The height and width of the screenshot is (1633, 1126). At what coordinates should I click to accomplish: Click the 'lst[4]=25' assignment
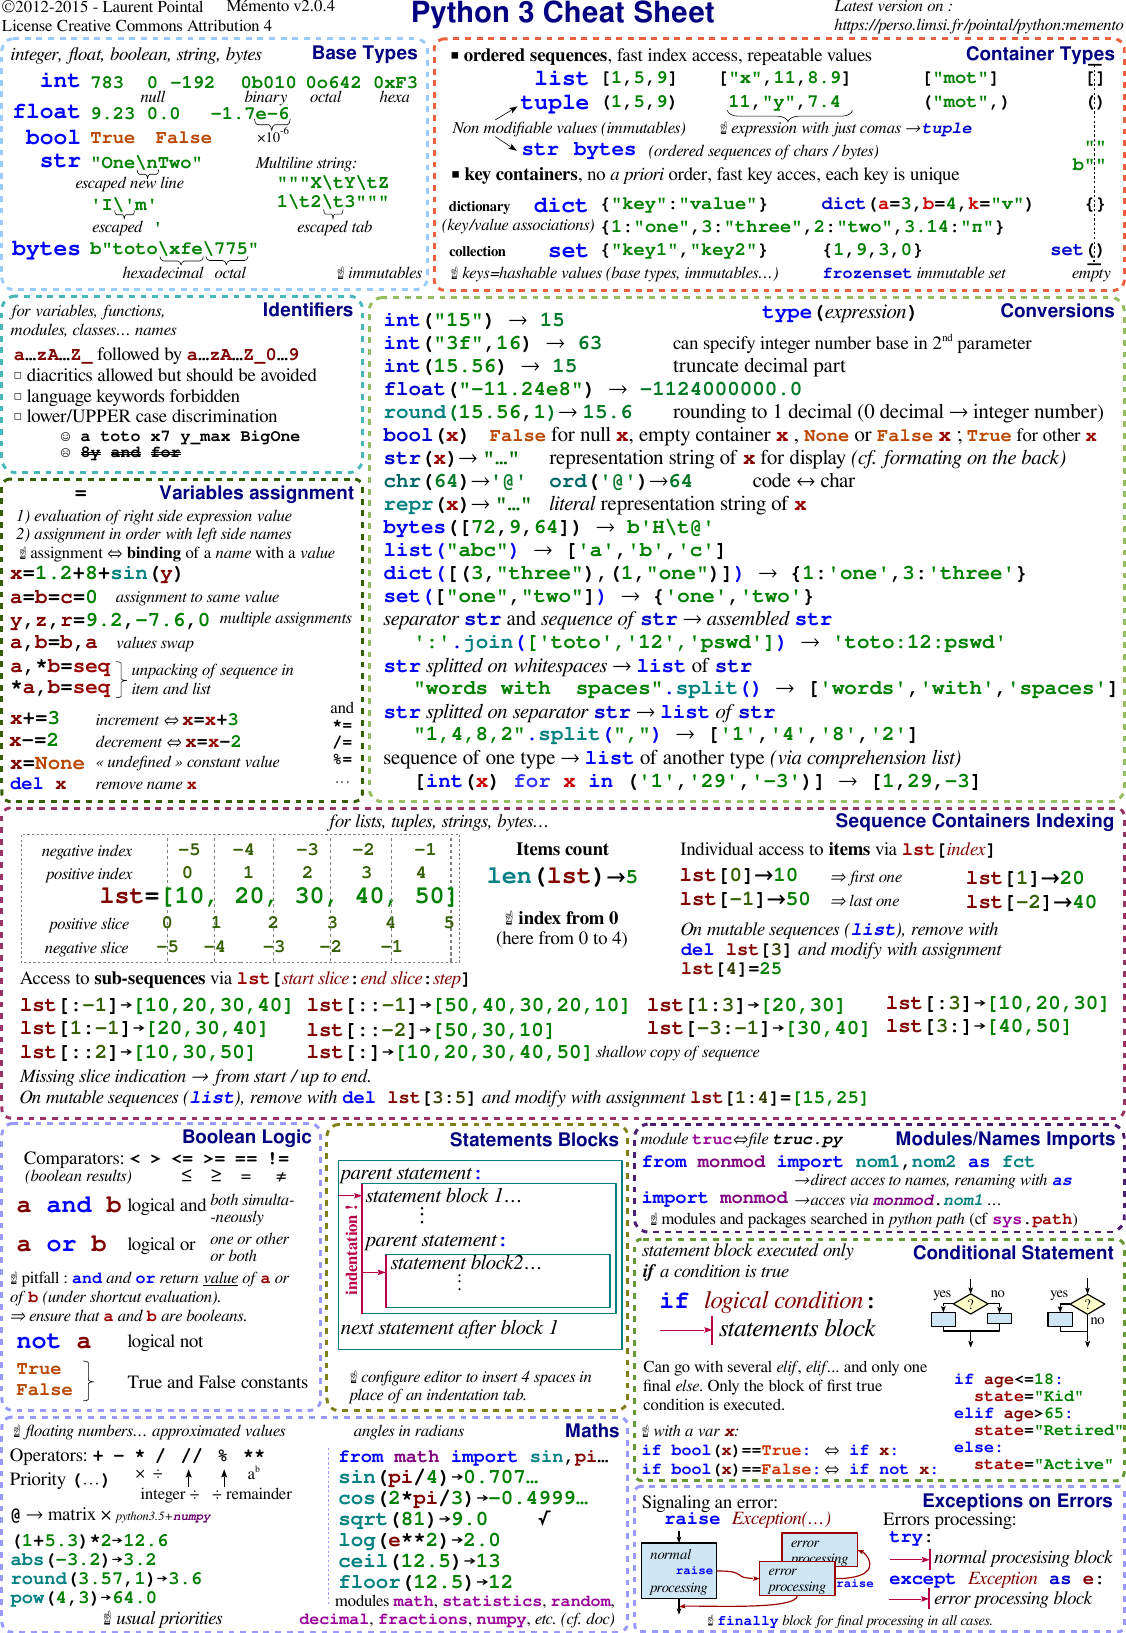pos(731,968)
